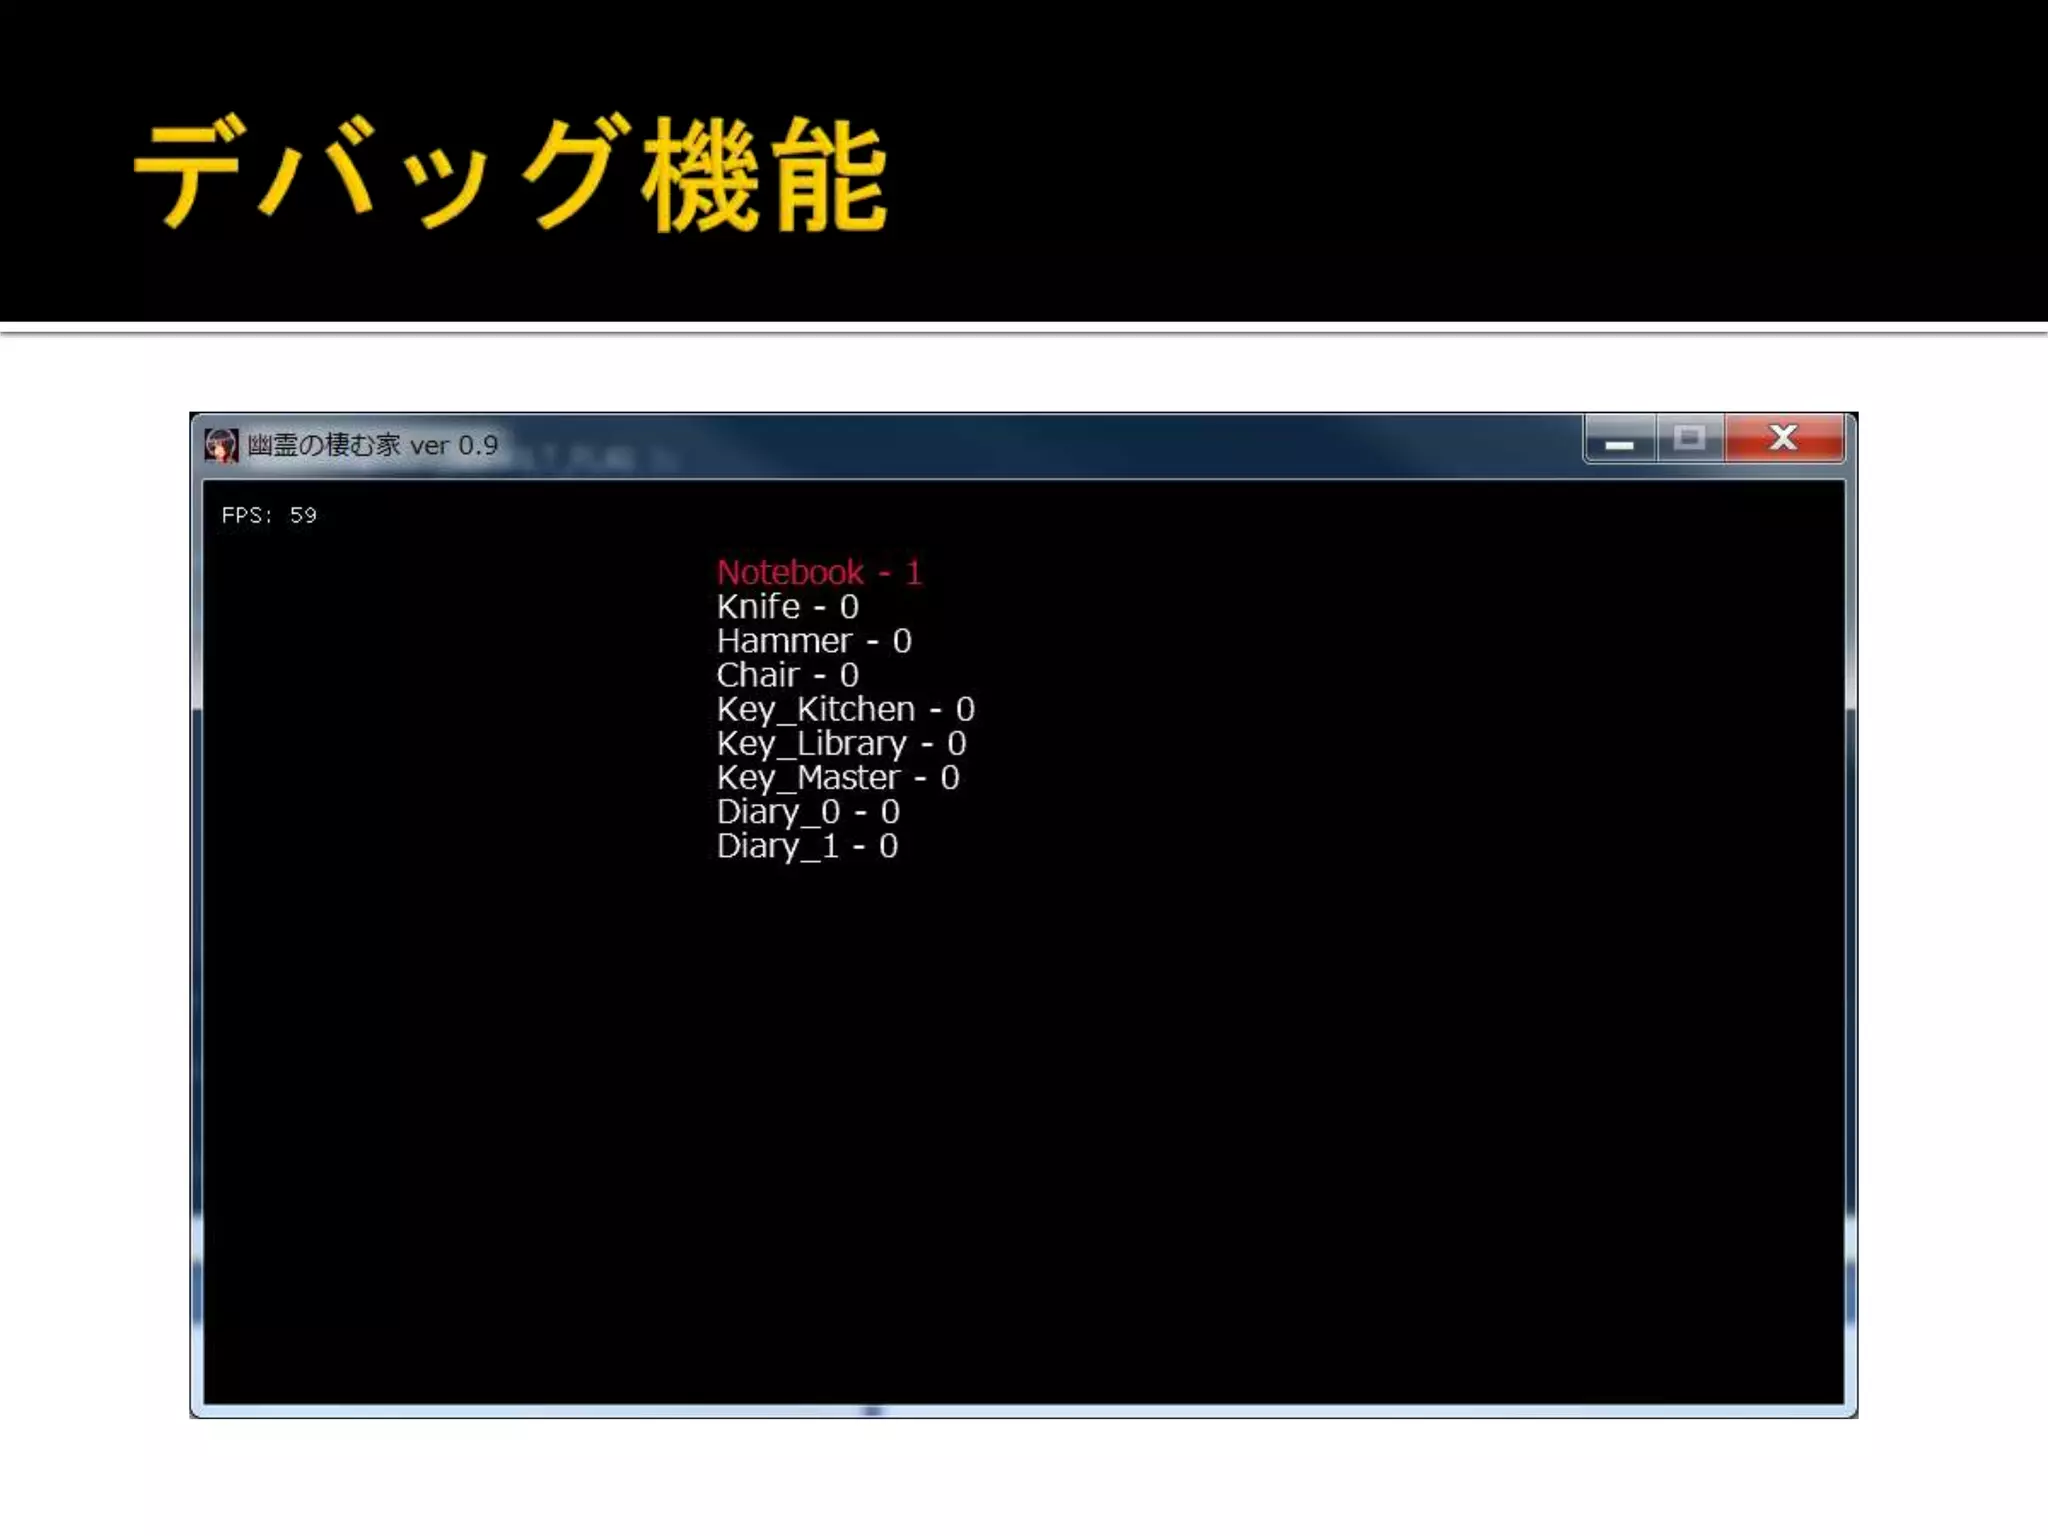Image resolution: width=2048 pixels, height=1536 pixels.
Task: Click the デバッグ機能 slide heading
Action: coord(510,175)
